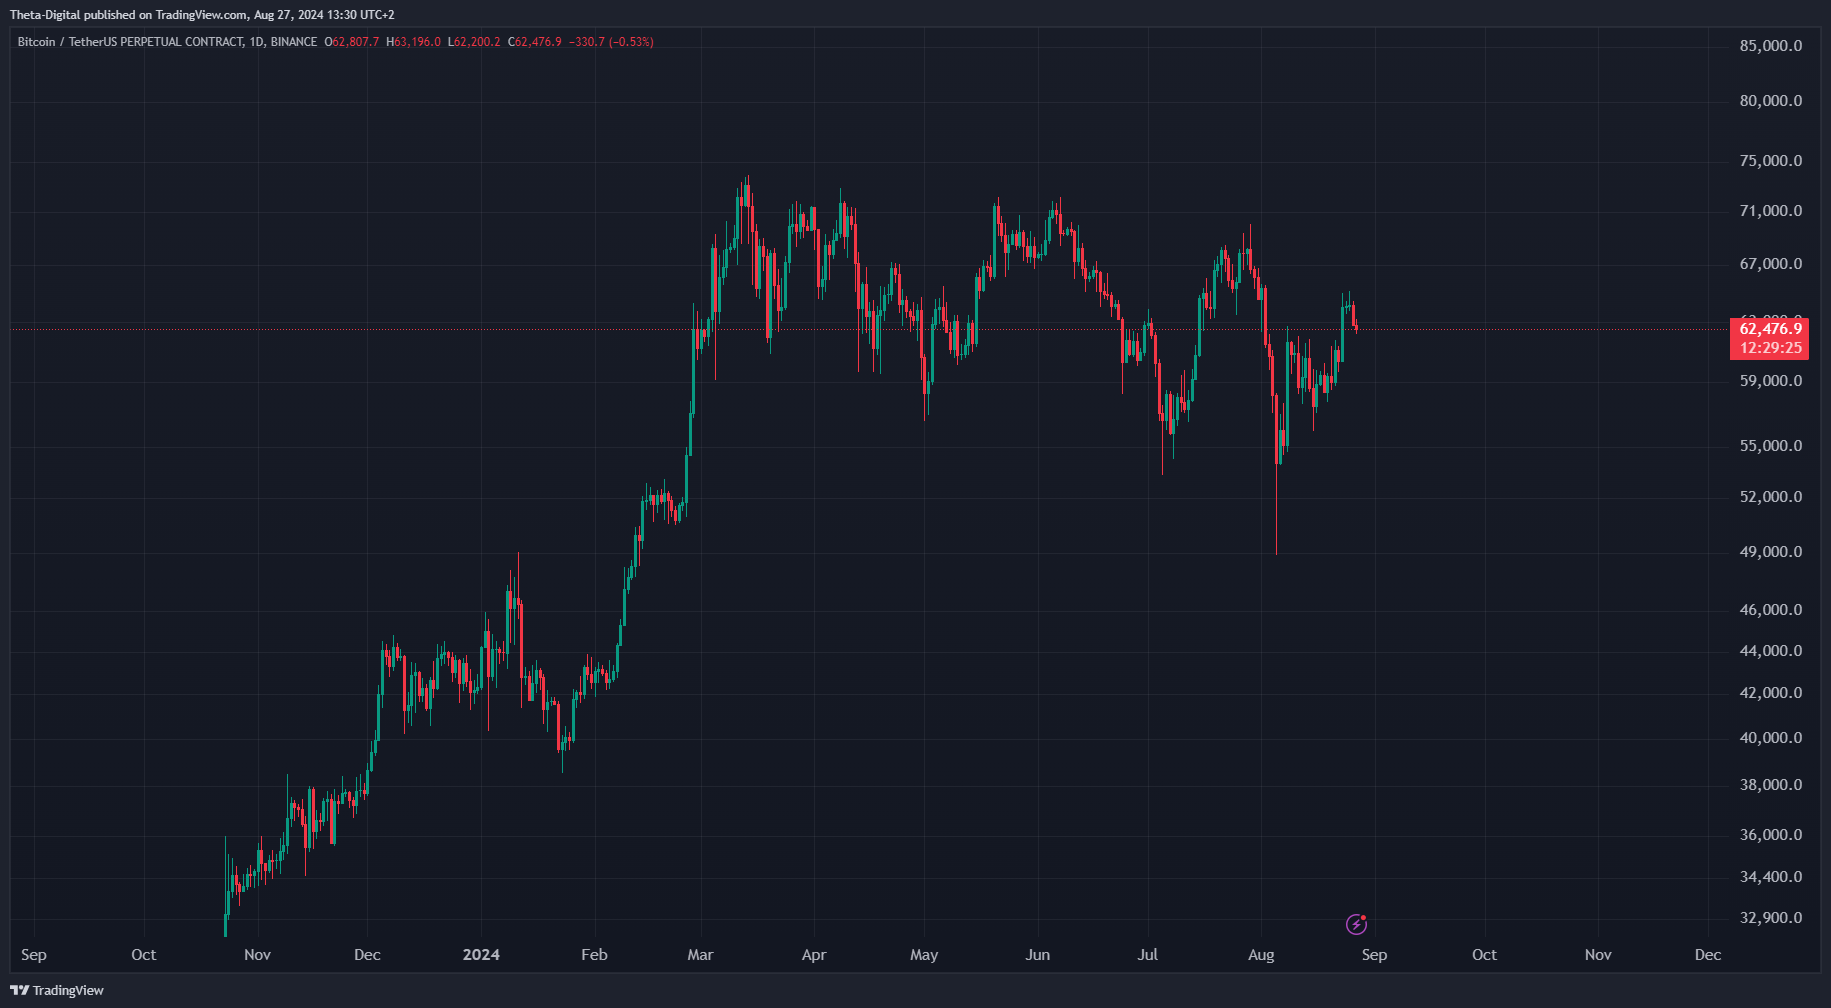The image size is (1831, 1008).
Task: Click the 59,000.0 price axis label
Action: tap(1771, 381)
